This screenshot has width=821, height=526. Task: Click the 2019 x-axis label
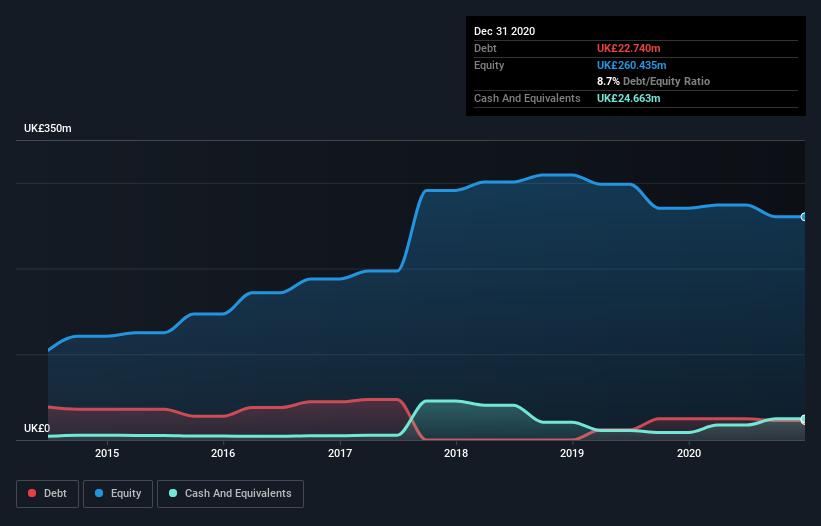click(572, 453)
